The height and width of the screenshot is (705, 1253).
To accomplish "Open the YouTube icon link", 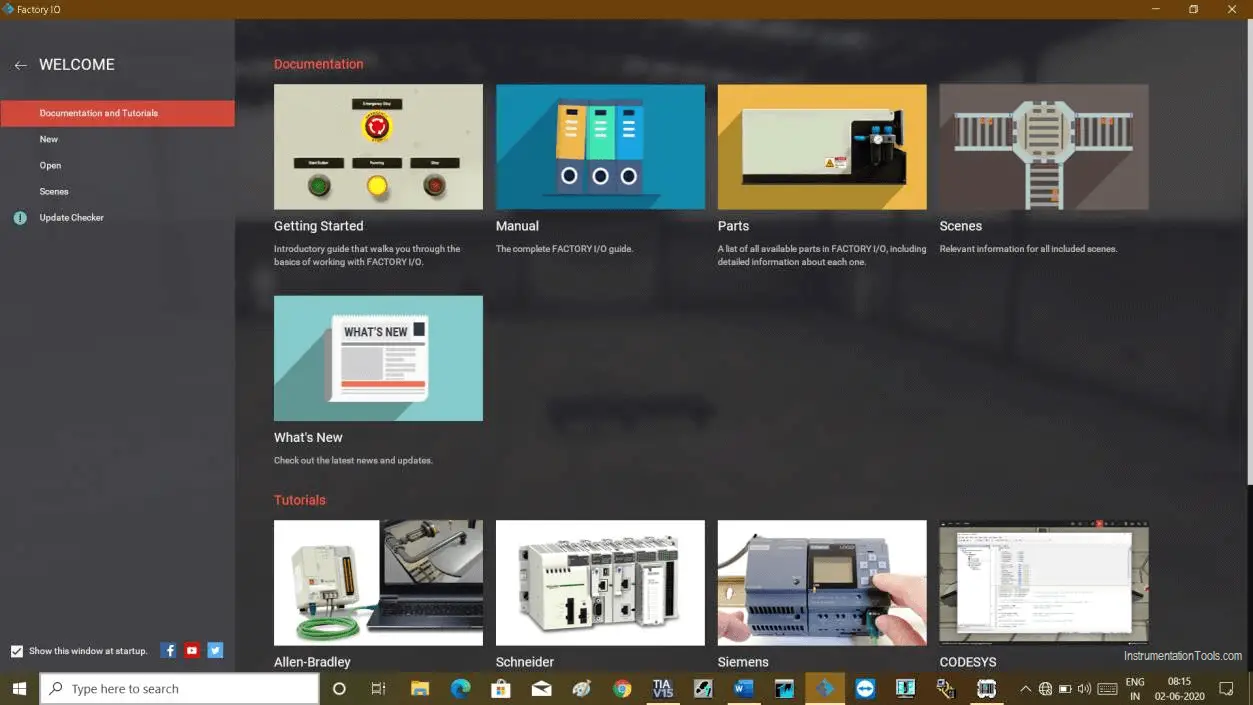I will tap(192, 650).
